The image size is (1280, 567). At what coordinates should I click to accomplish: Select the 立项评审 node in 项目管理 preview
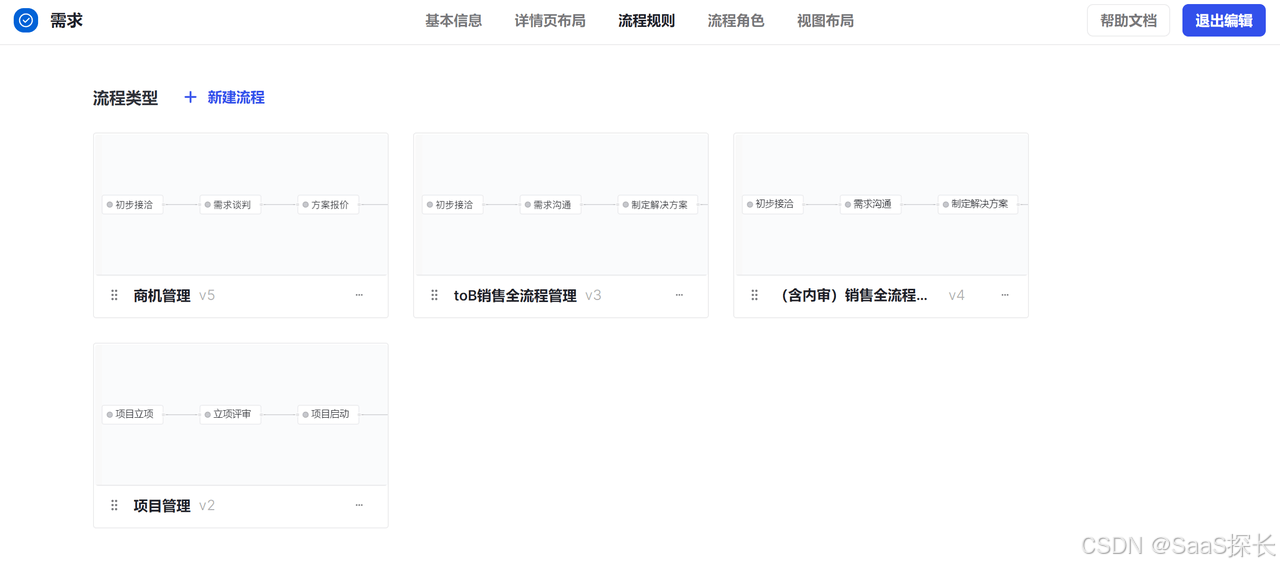tap(230, 414)
